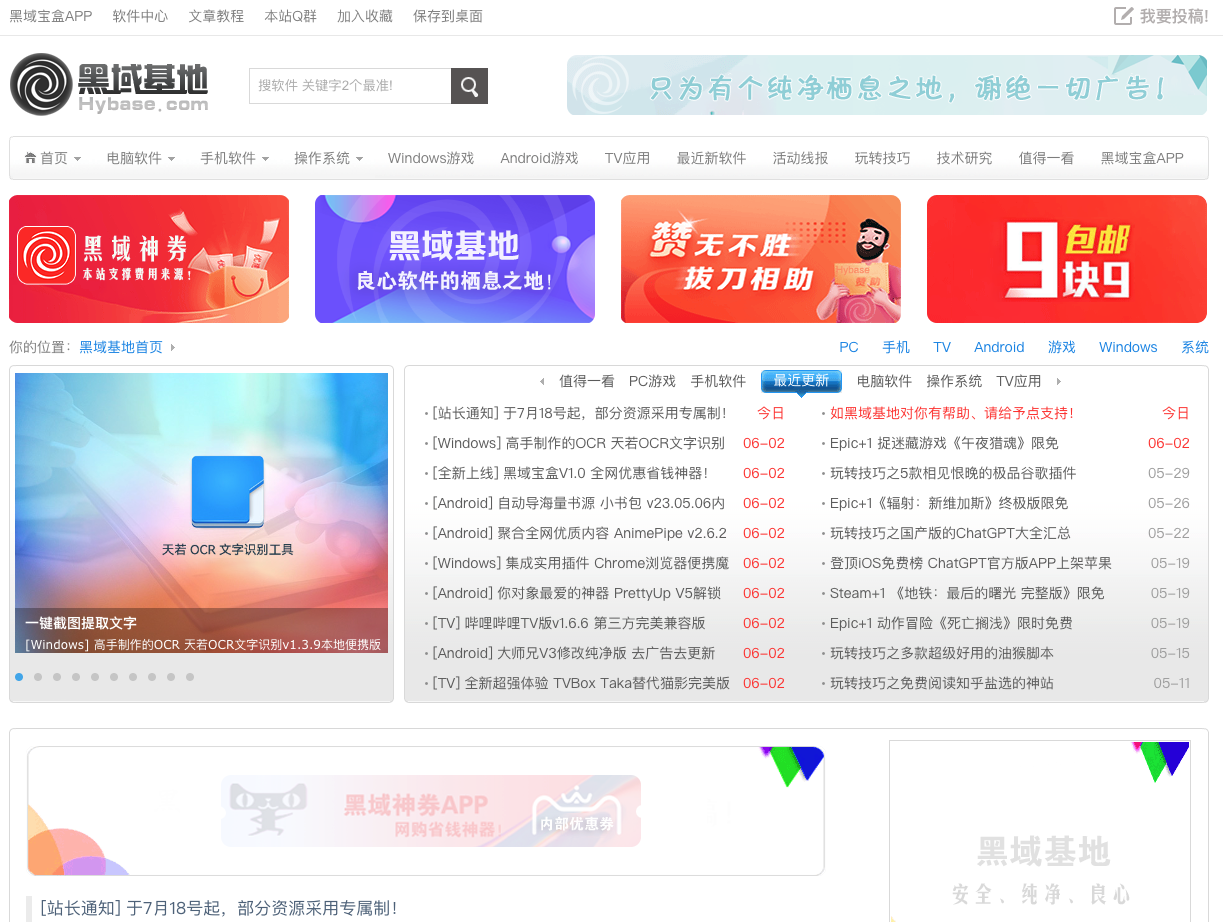Open the 黑域神券 red banner
This screenshot has height=922, width=1223.
point(149,259)
